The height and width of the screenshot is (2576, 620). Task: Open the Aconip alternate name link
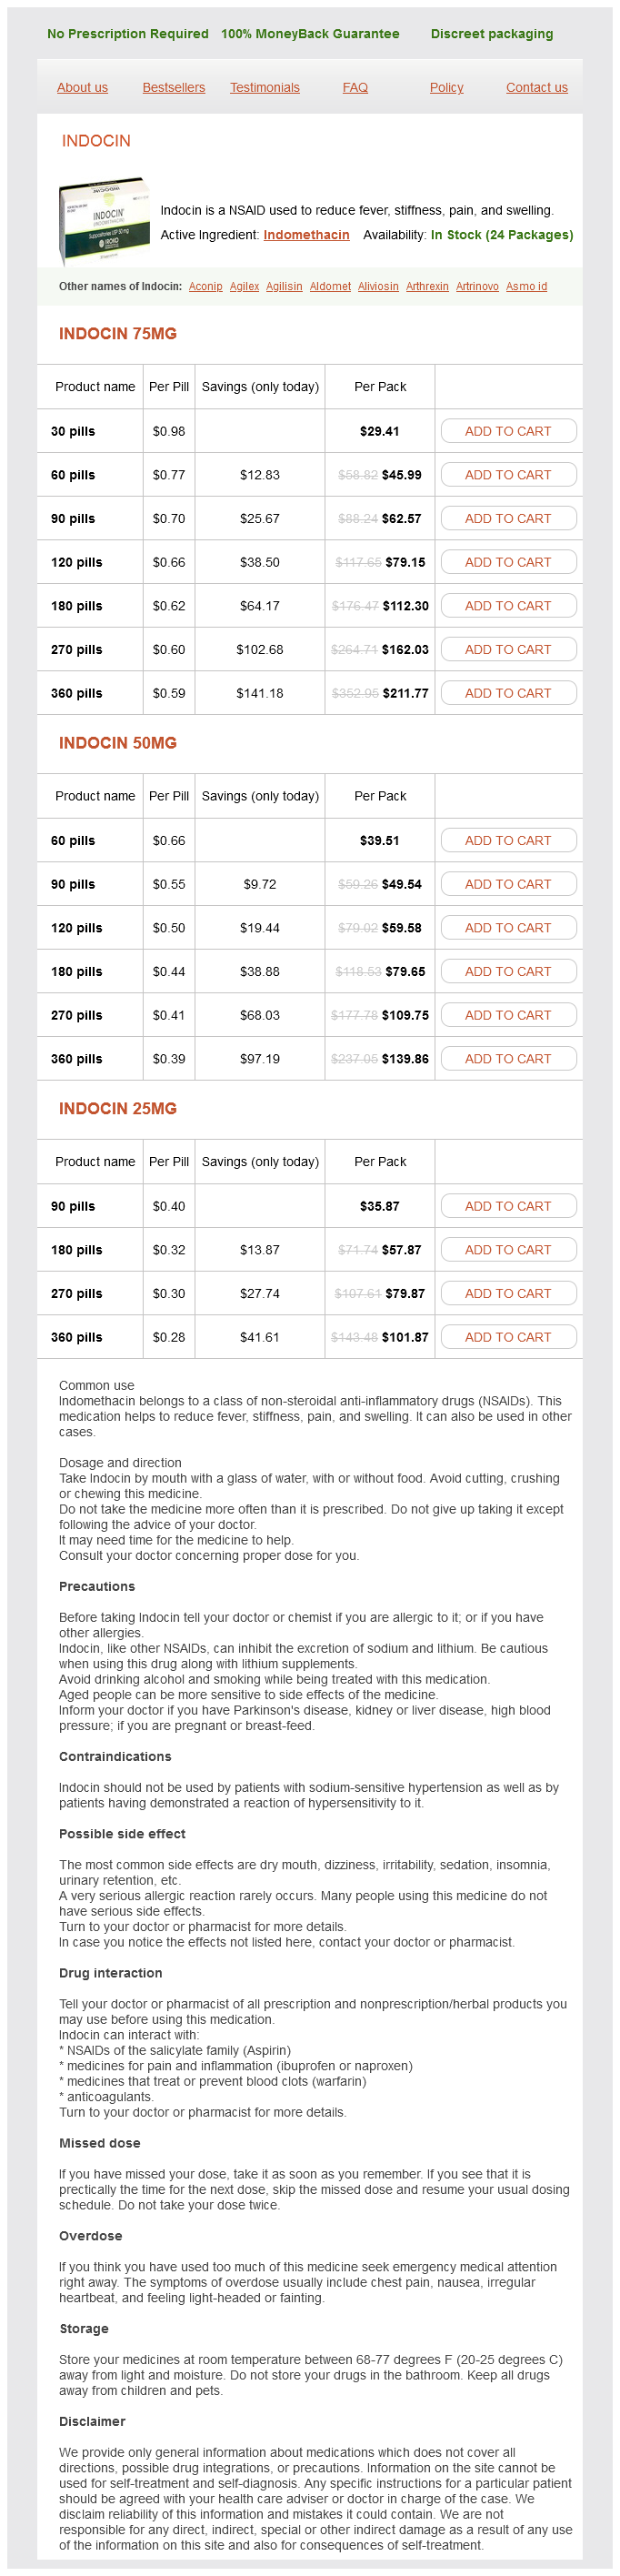(x=205, y=287)
